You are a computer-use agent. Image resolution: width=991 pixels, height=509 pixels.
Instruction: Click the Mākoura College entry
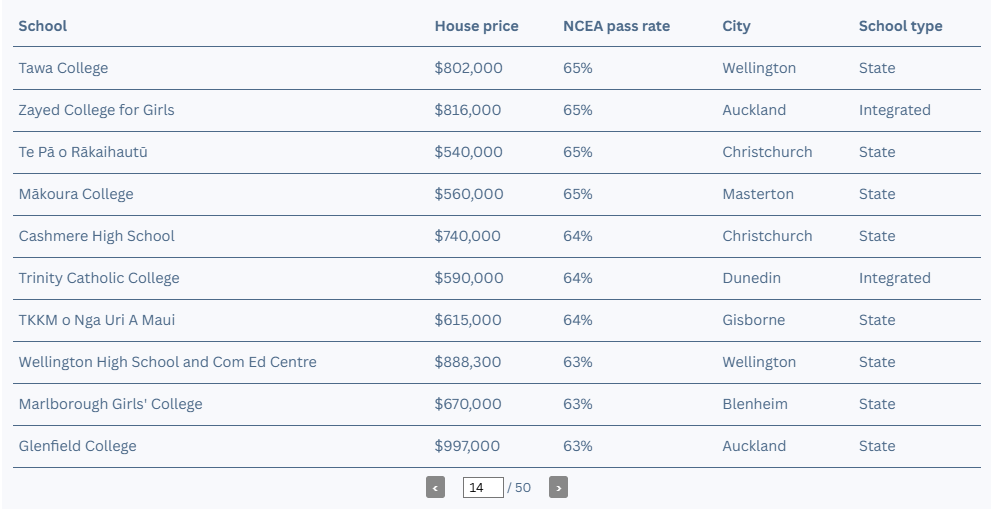tap(76, 194)
